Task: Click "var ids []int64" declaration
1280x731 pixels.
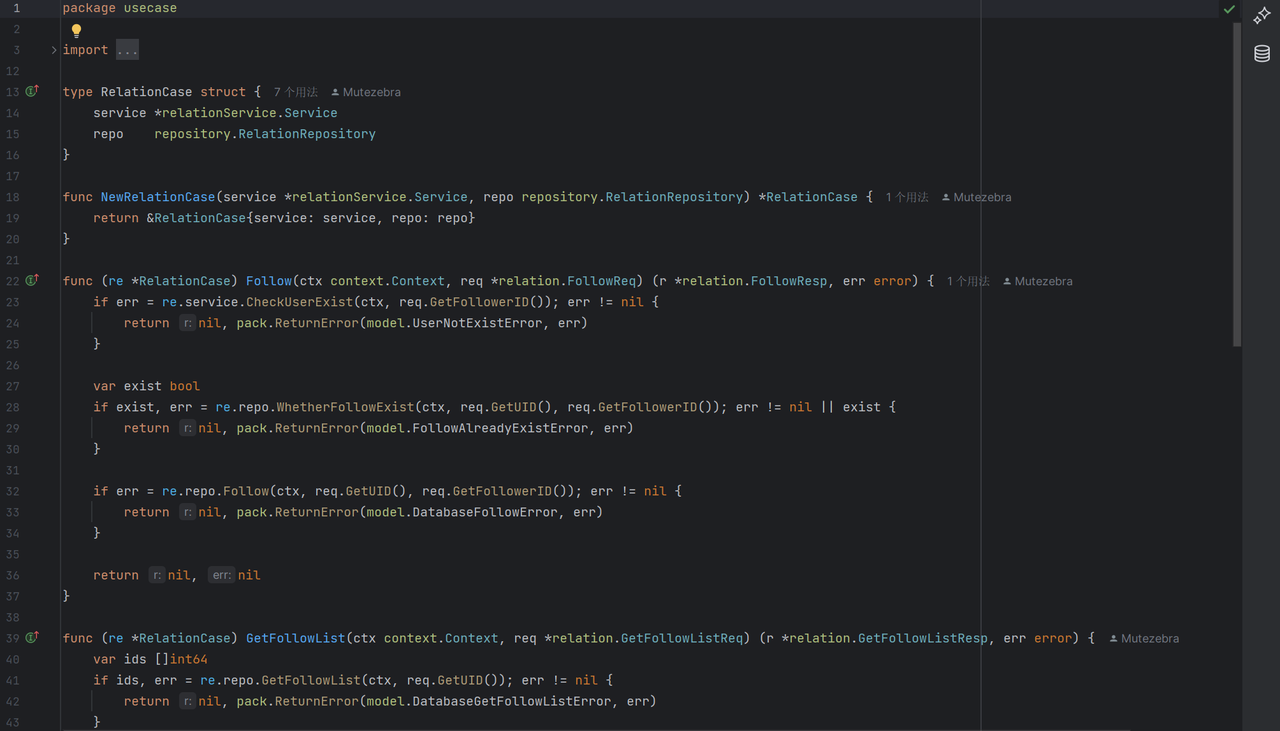Action: [x=151, y=659]
